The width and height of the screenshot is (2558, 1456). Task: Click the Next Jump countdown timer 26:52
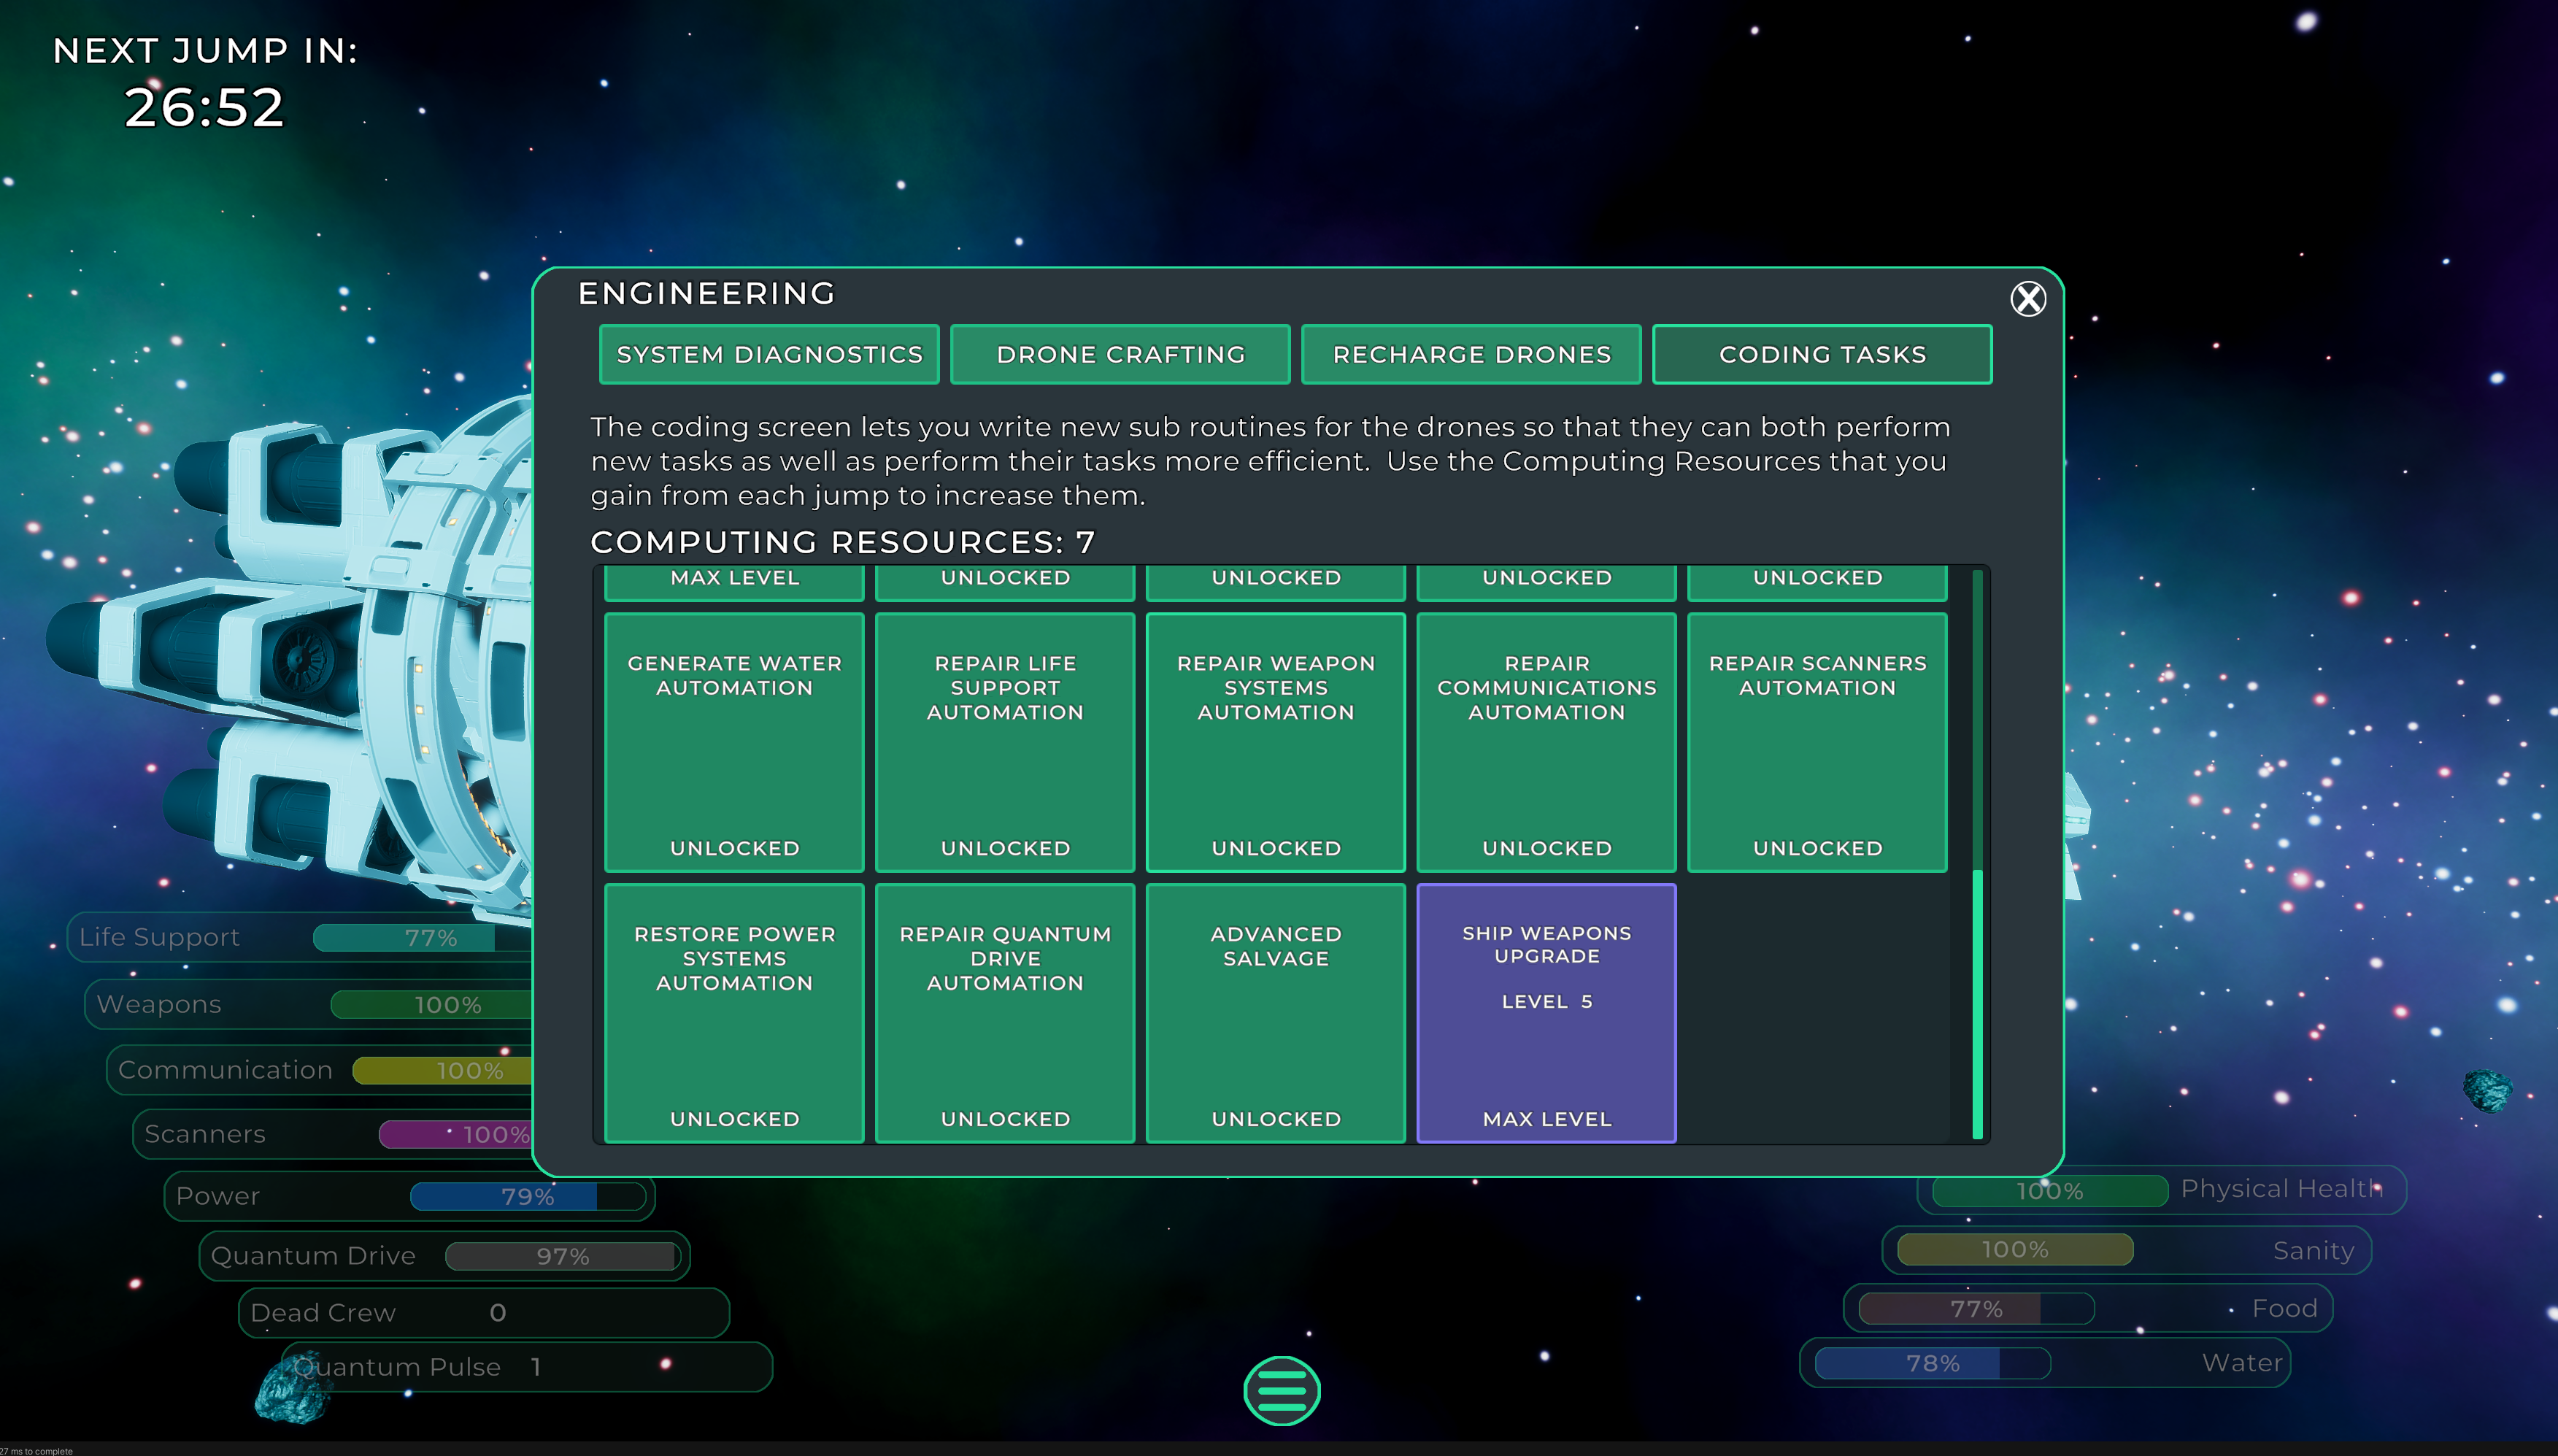click(205, 107)
